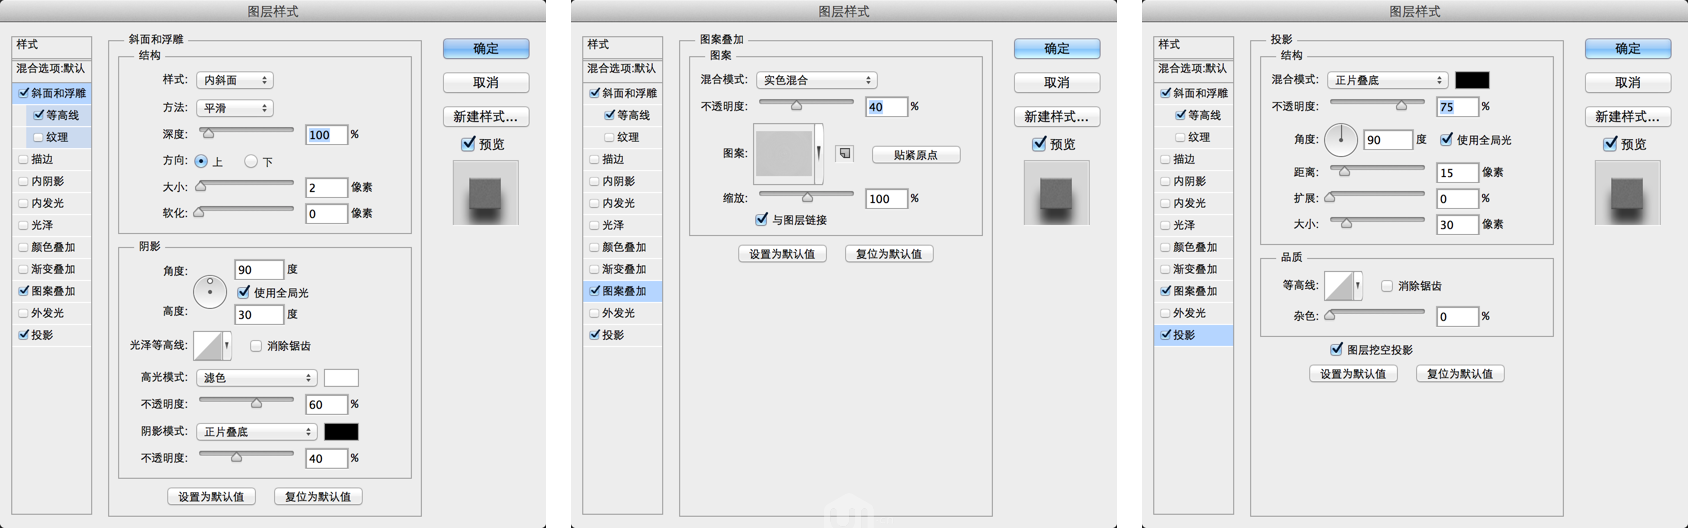Toggle 使用全局光 in Drop Shadow dialog

(x=1446, y=139)
